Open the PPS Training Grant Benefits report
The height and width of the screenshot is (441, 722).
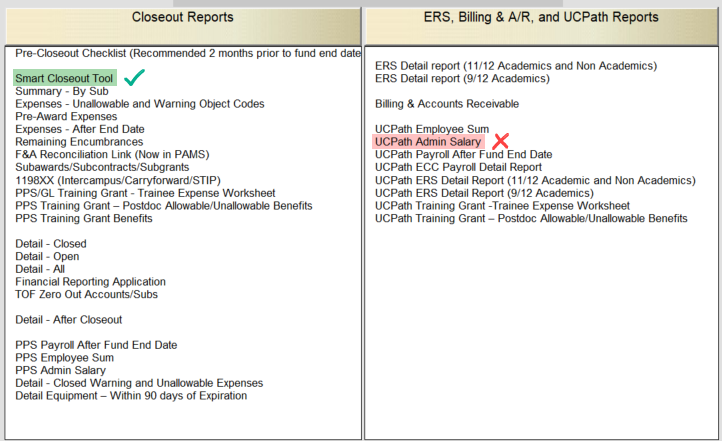click(83, 218)
